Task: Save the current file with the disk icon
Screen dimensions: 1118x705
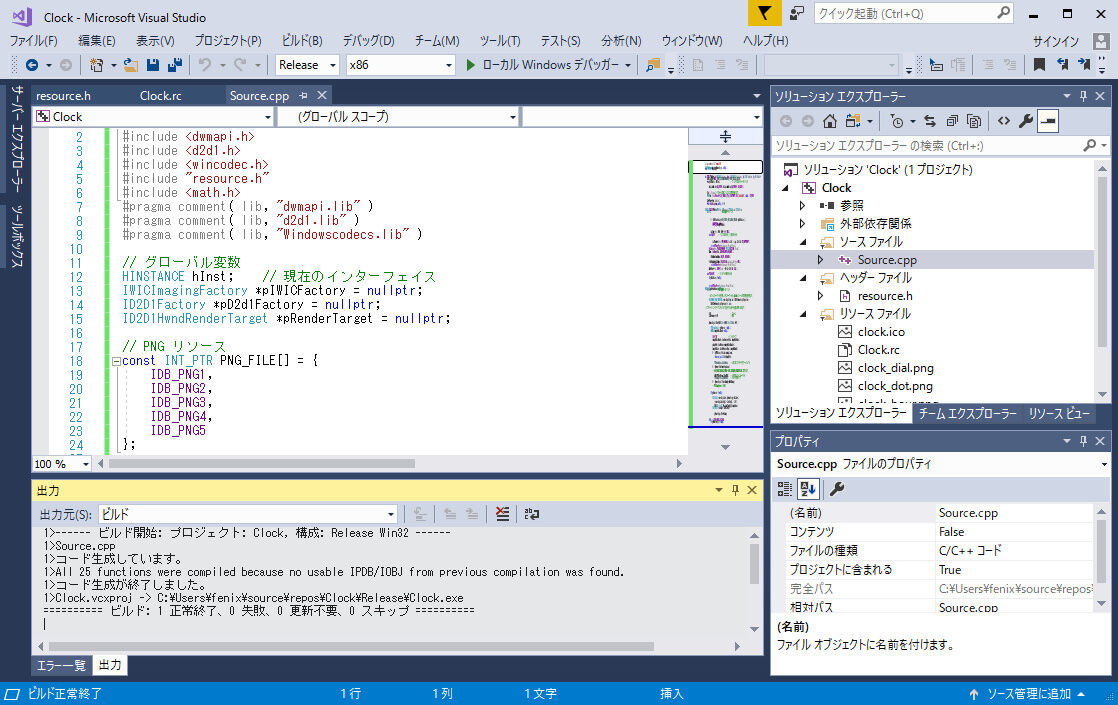Action: coord(153,65)
